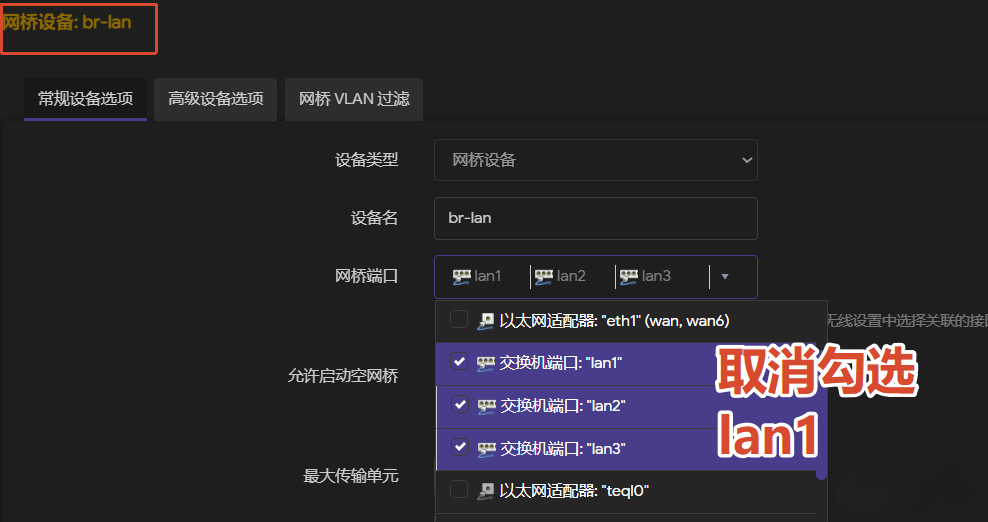Click the lan3 chip text in 网桥端口 field

pyautogui.click(x=656, y=276)
